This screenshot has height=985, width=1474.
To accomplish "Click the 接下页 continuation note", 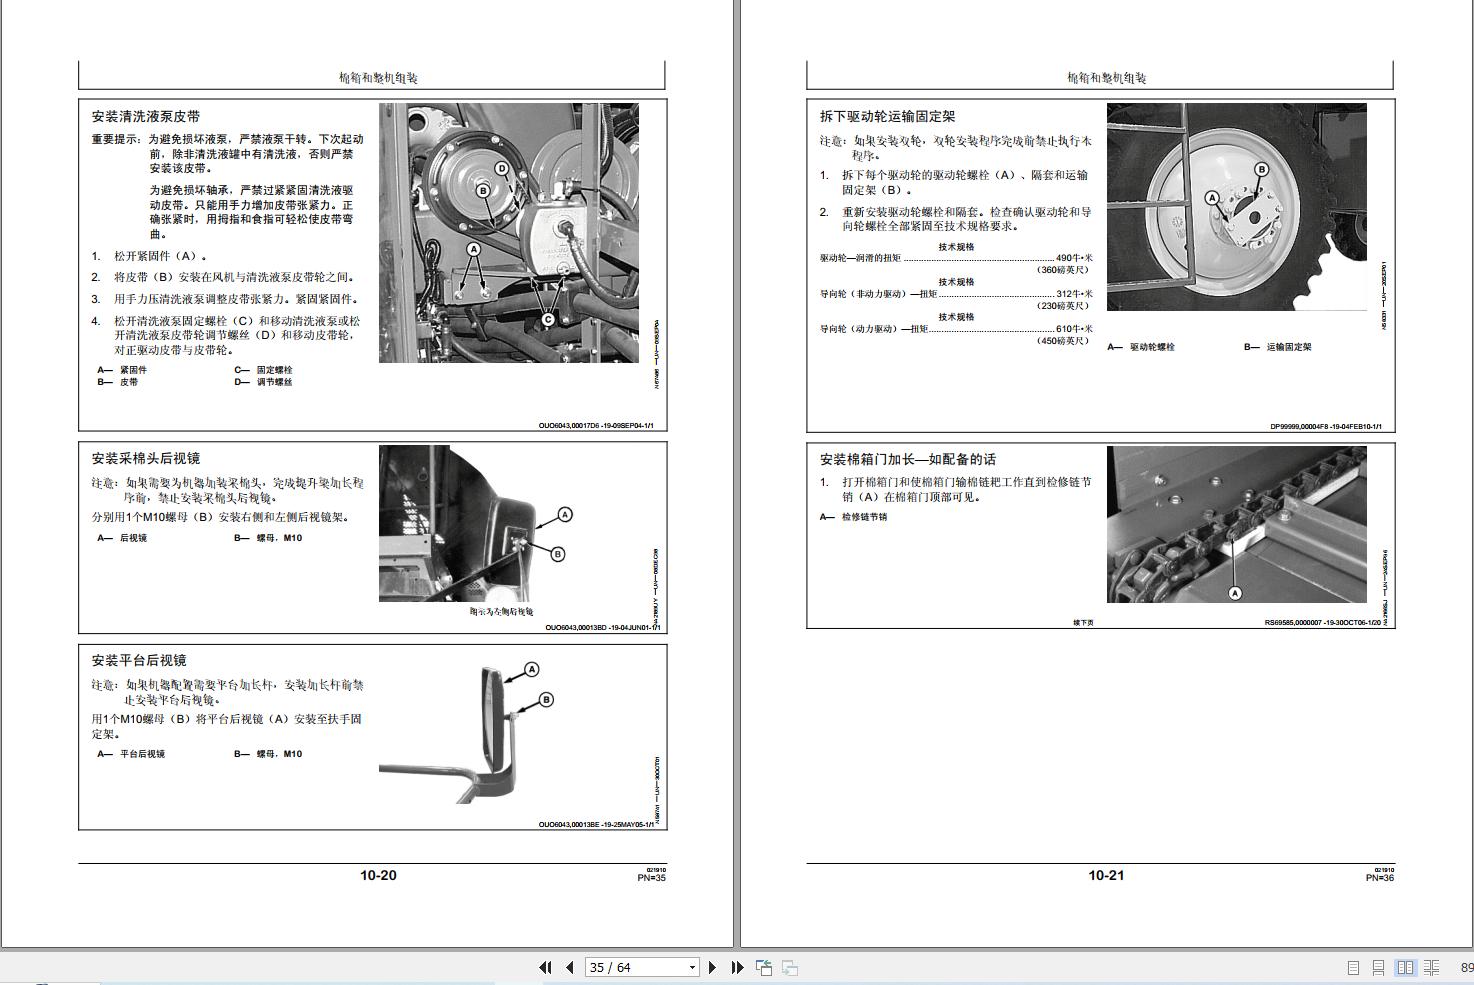I will [1084, 623].
